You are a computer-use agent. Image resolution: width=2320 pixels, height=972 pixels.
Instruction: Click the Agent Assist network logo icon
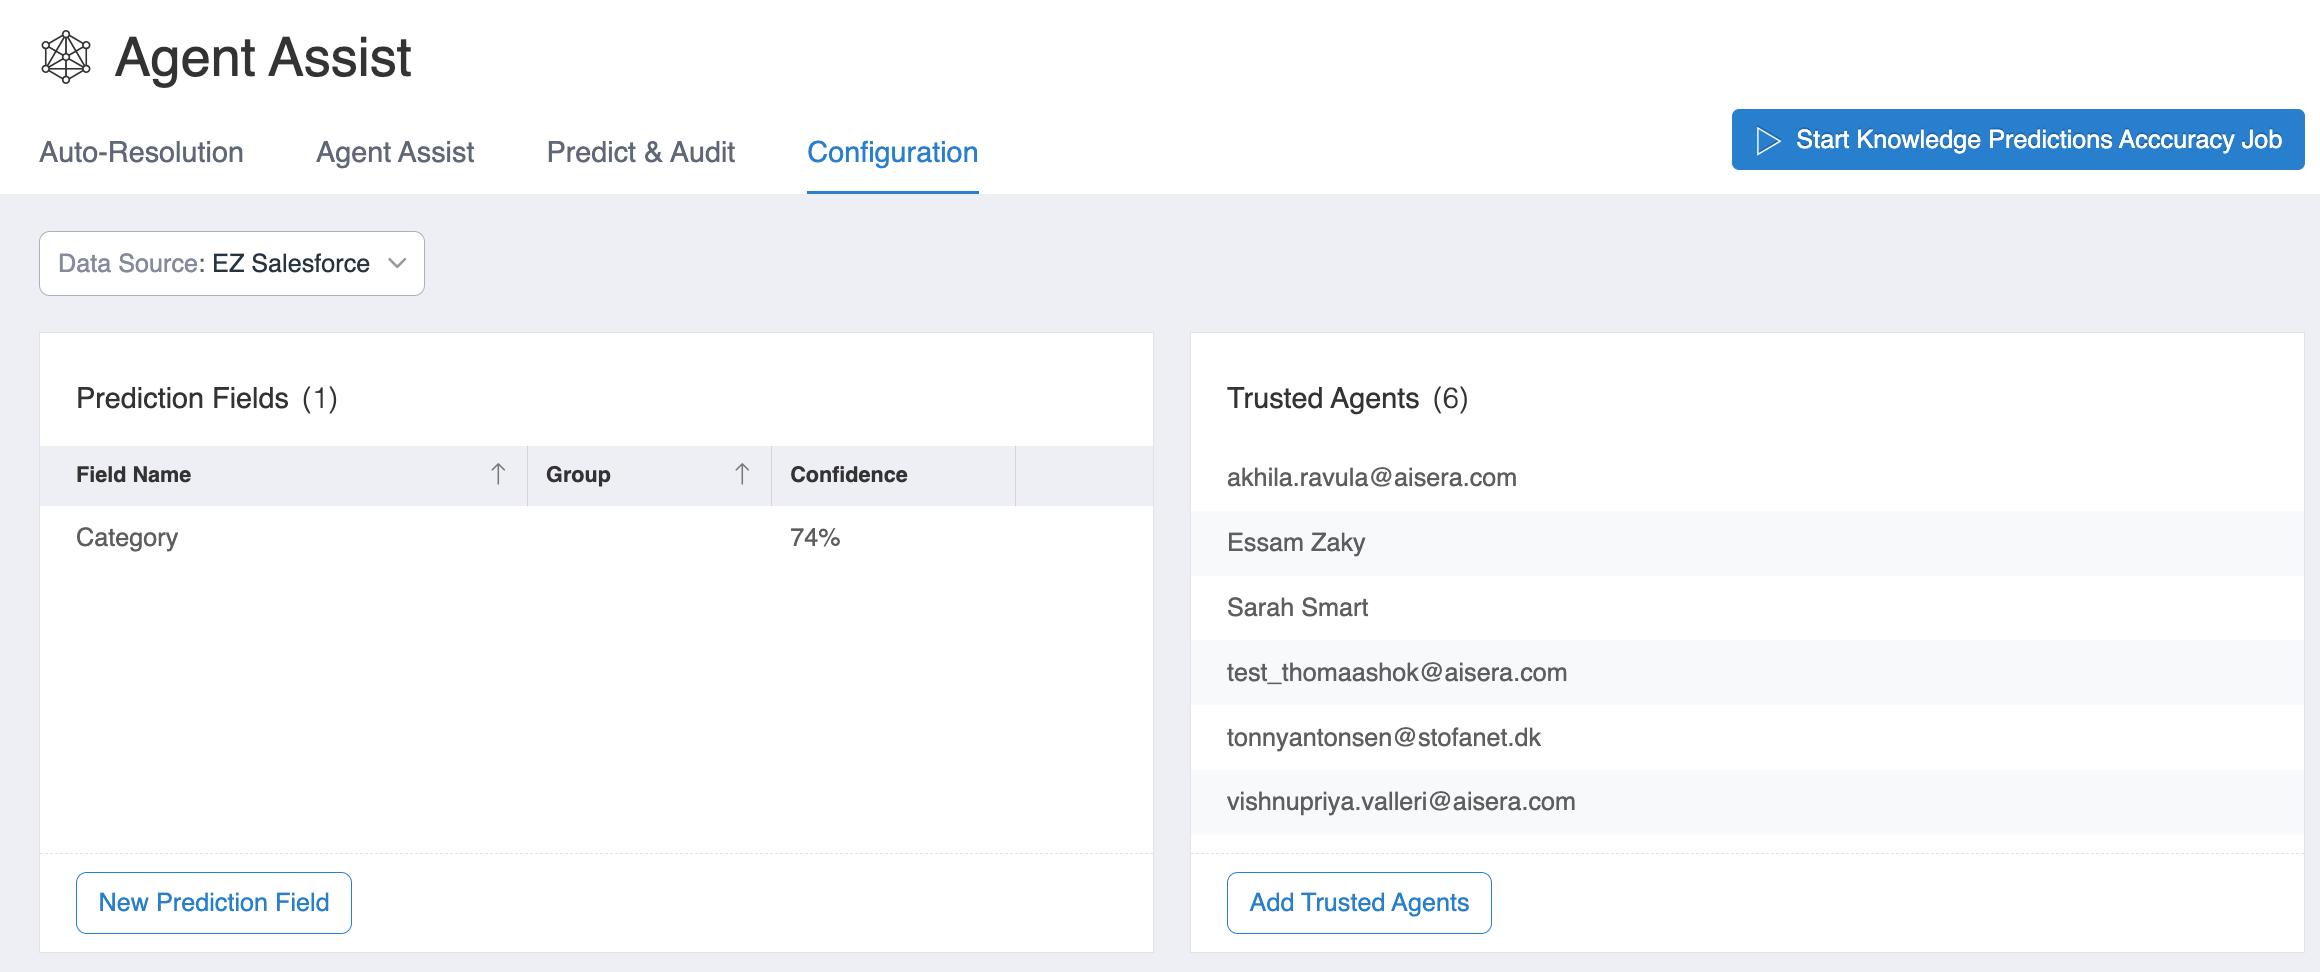(66, 57)
